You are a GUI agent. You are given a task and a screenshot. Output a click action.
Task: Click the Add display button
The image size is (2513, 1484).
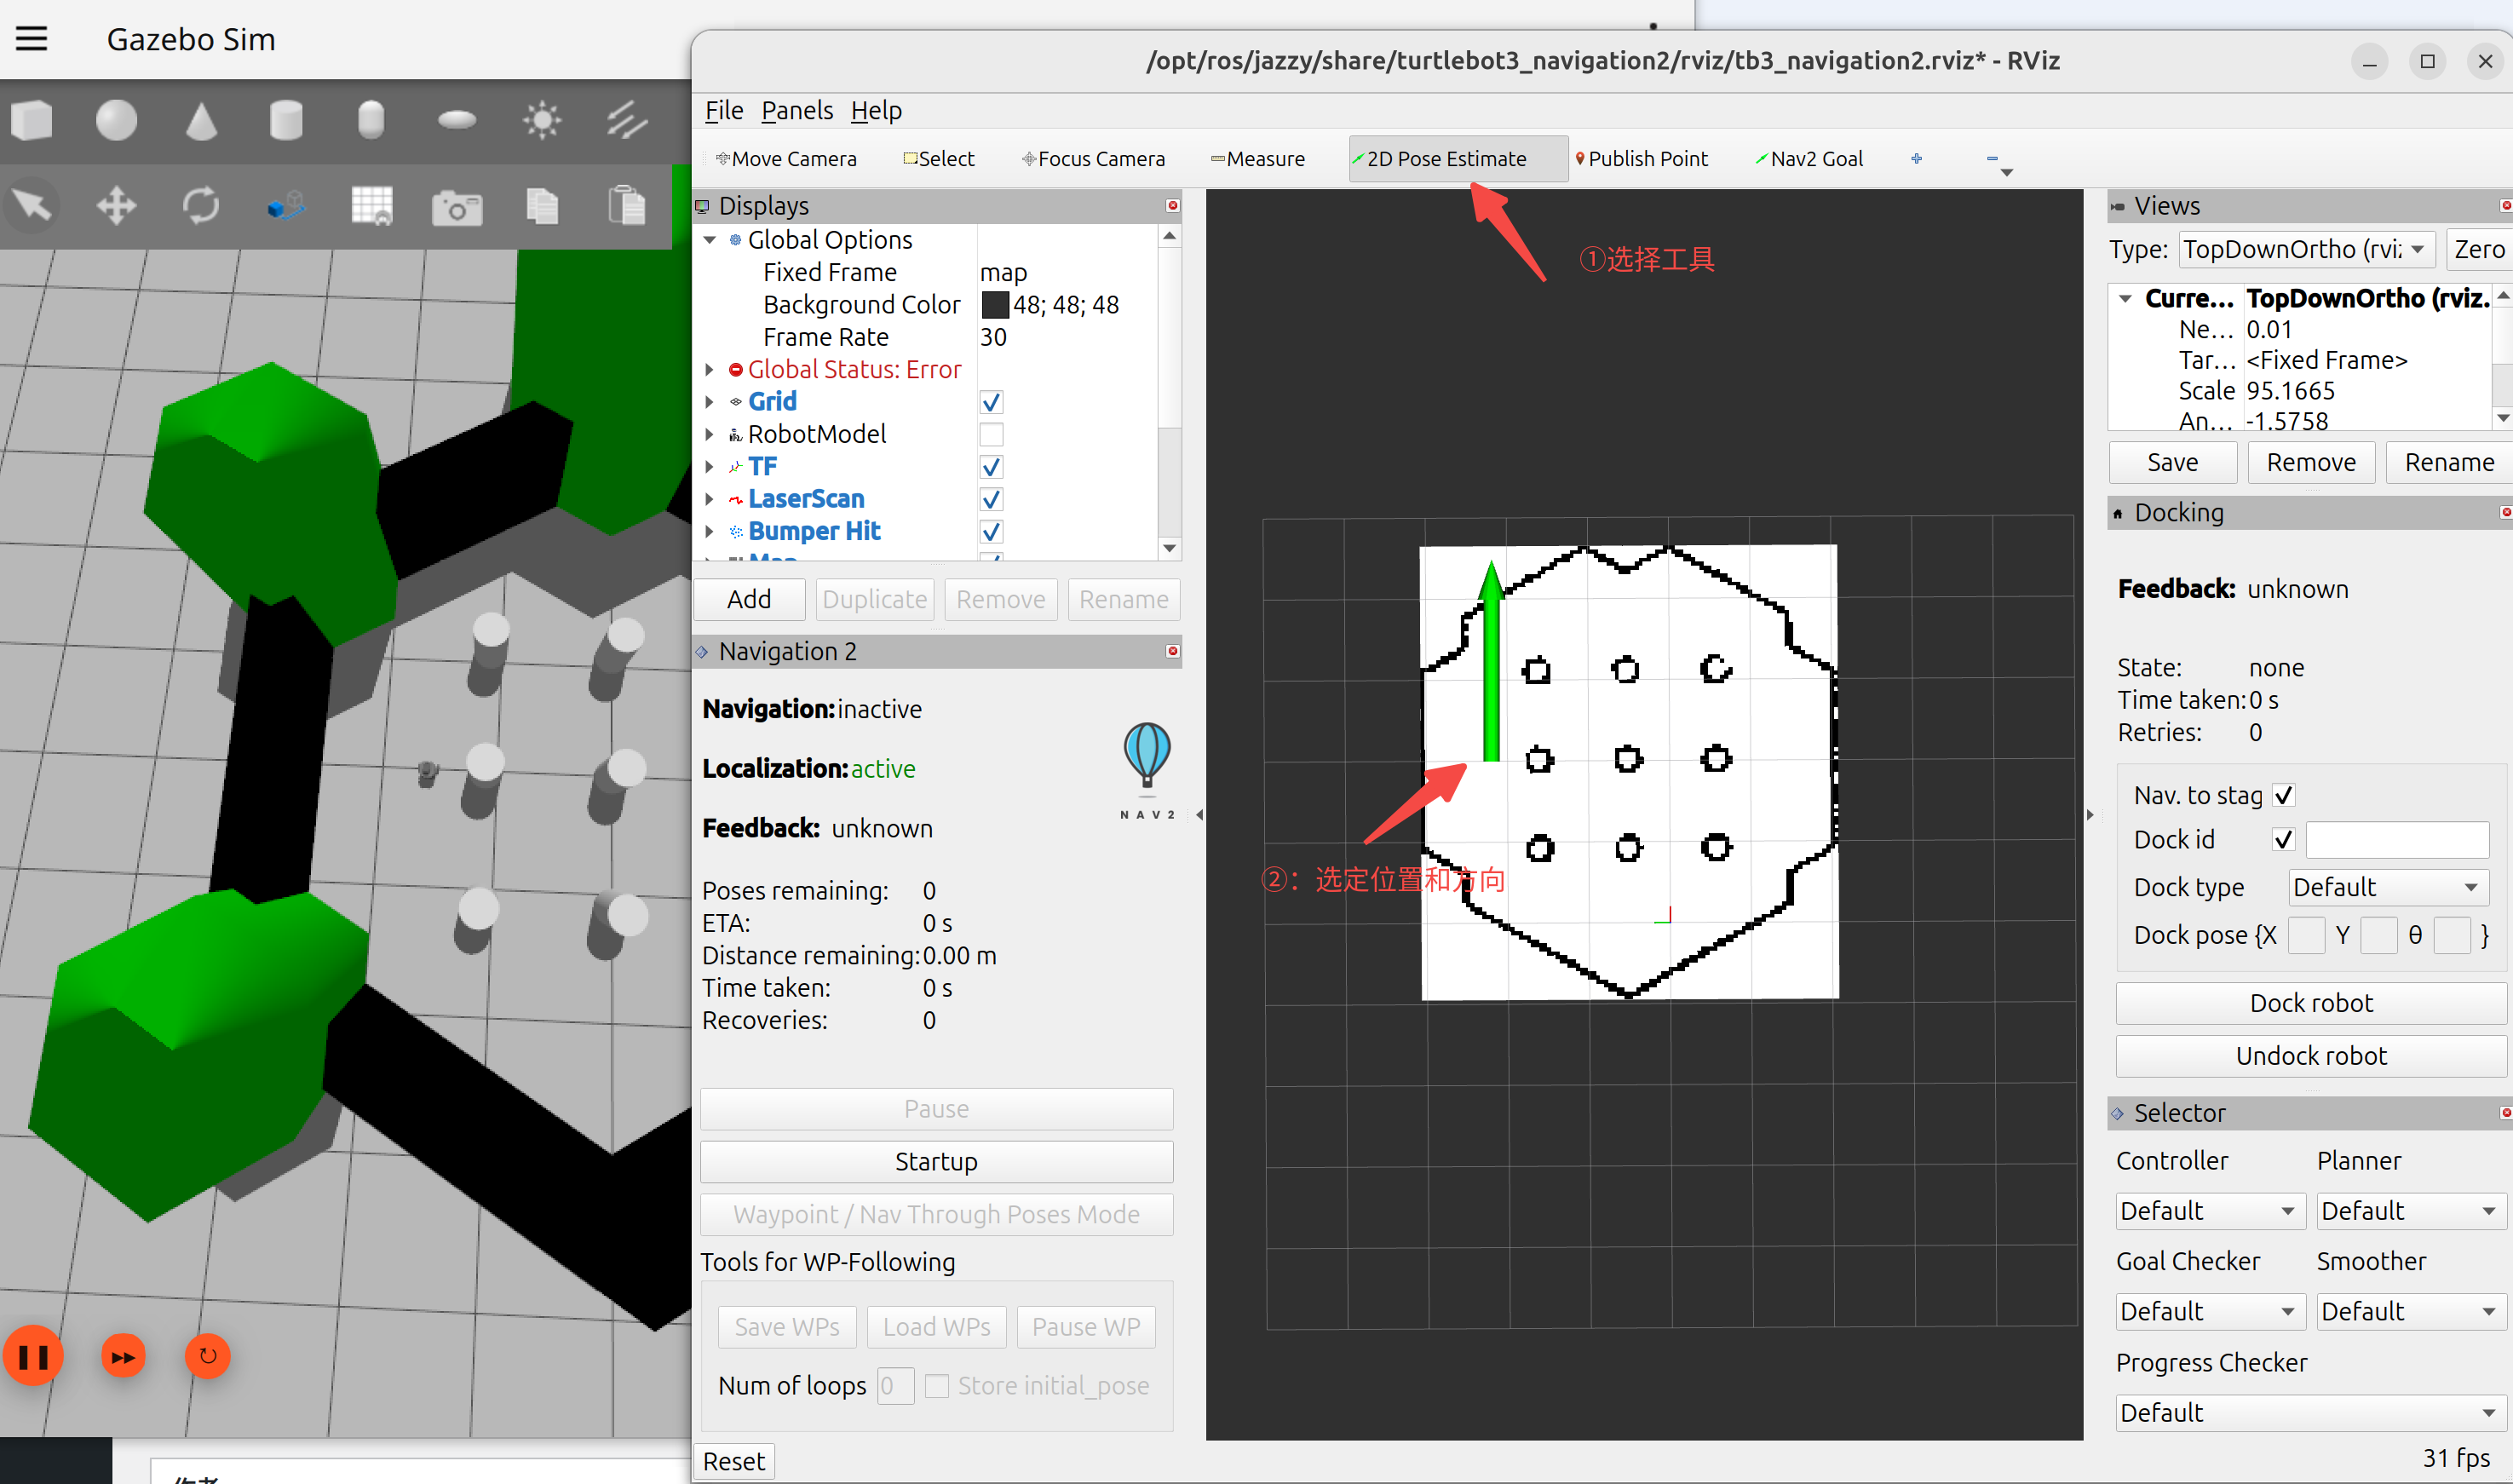[749, 599]
